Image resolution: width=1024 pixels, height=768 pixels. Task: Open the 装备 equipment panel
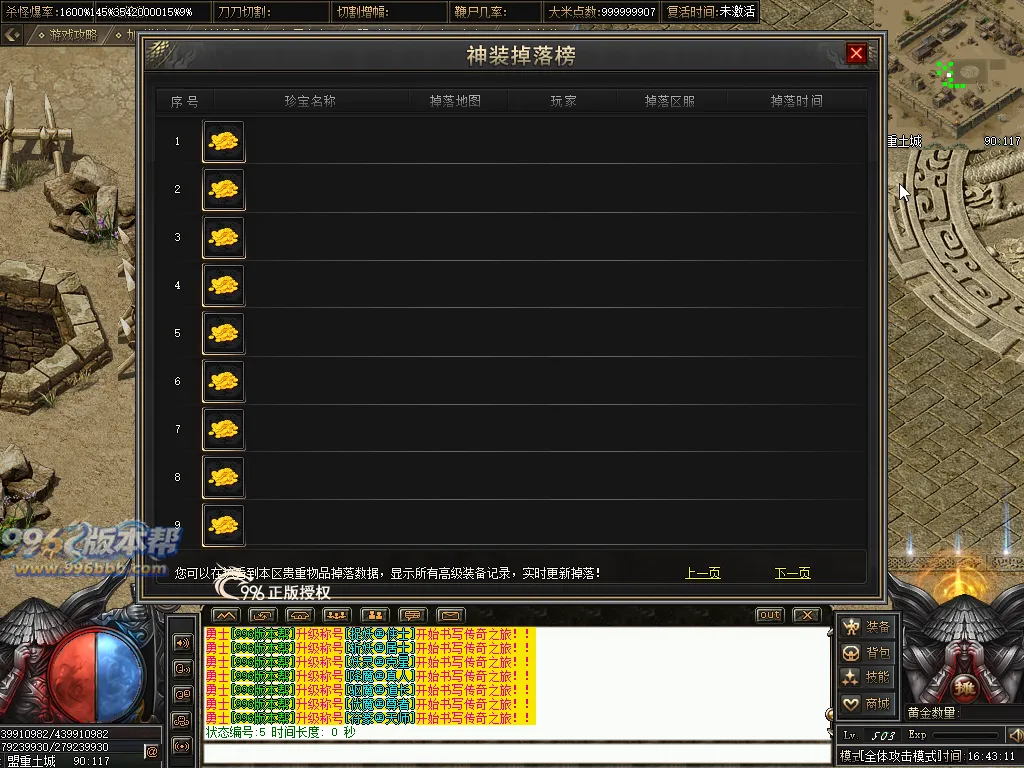[866, 627]
